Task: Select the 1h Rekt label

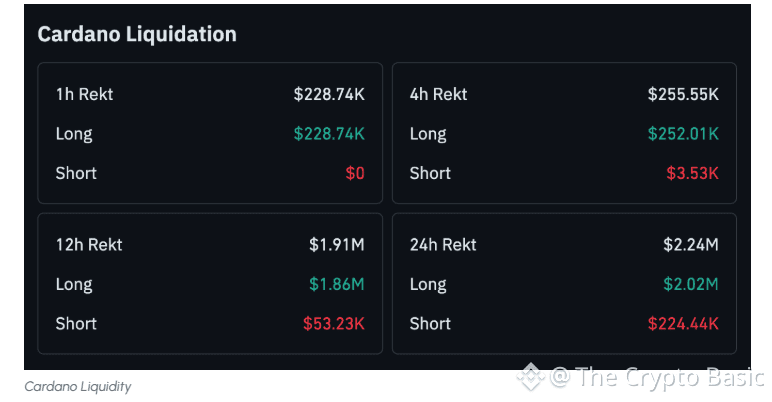Action: tap(85, 94)
